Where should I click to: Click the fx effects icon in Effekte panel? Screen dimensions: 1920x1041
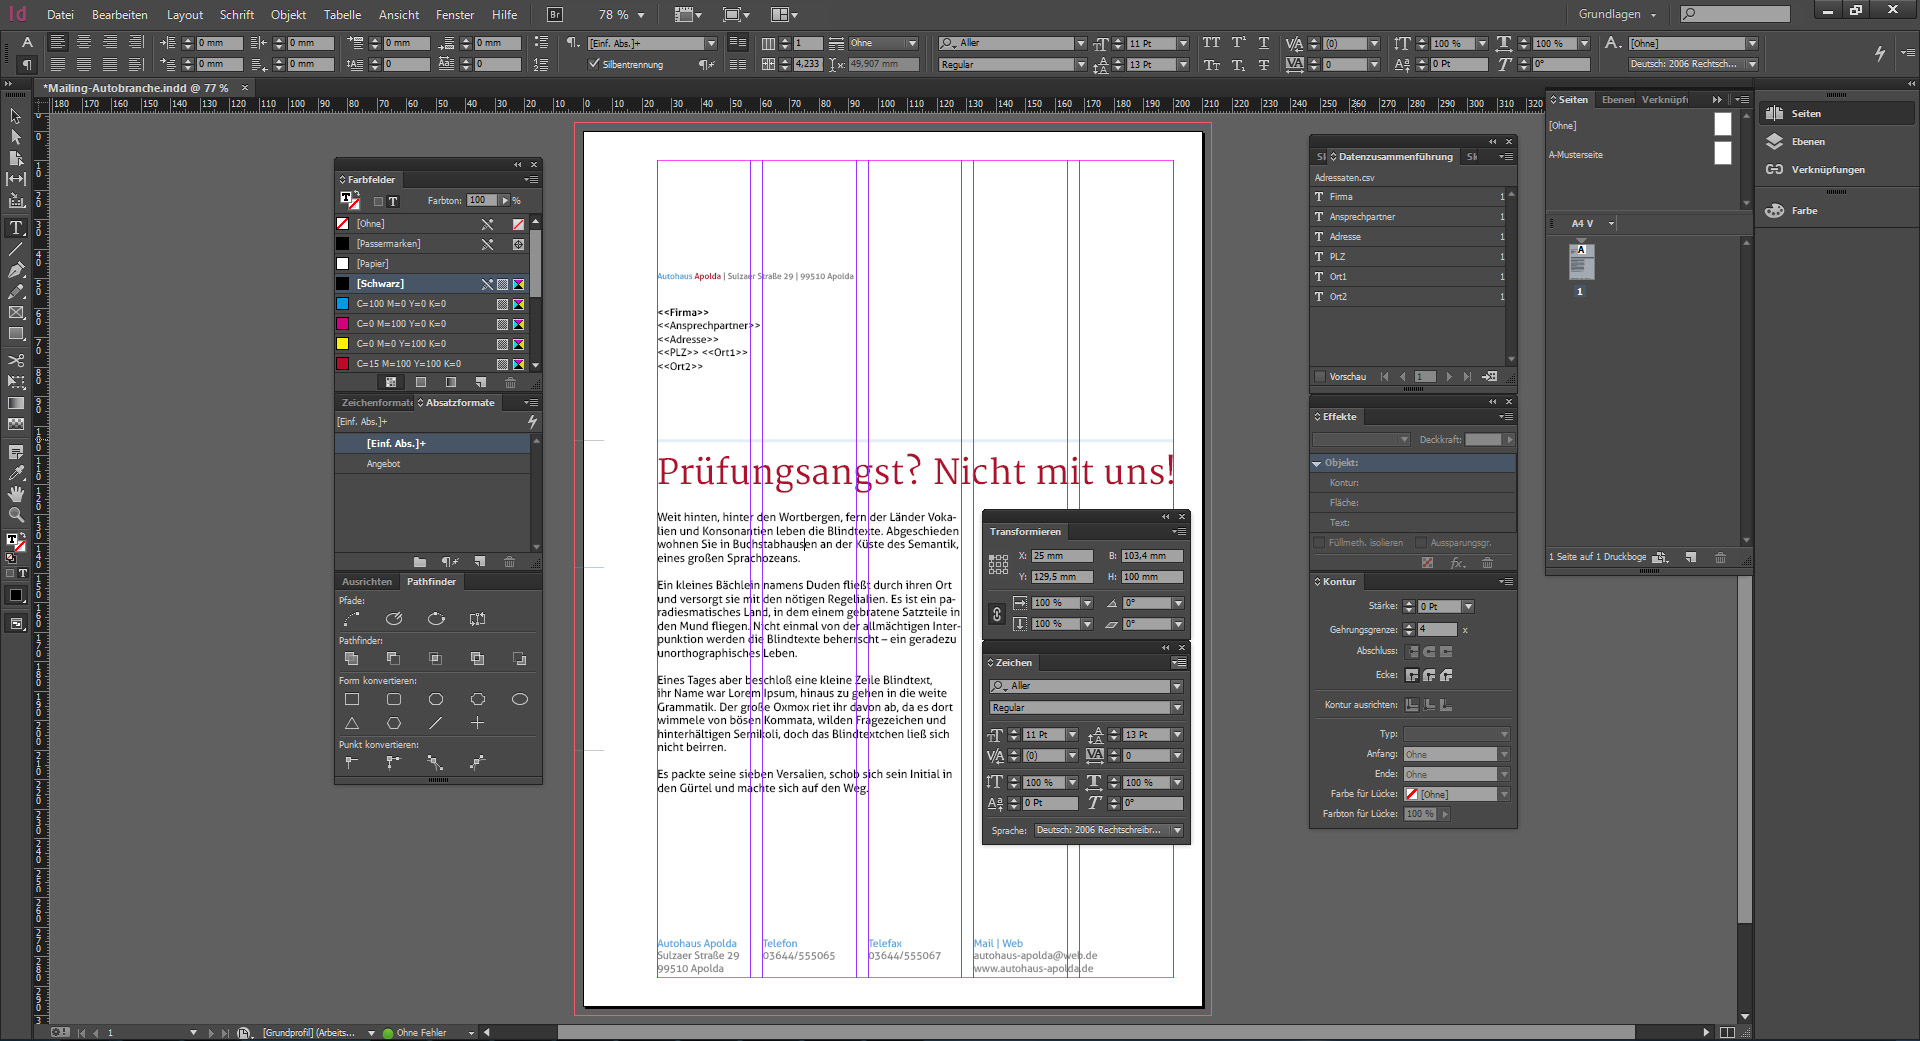pos(1458,563)
